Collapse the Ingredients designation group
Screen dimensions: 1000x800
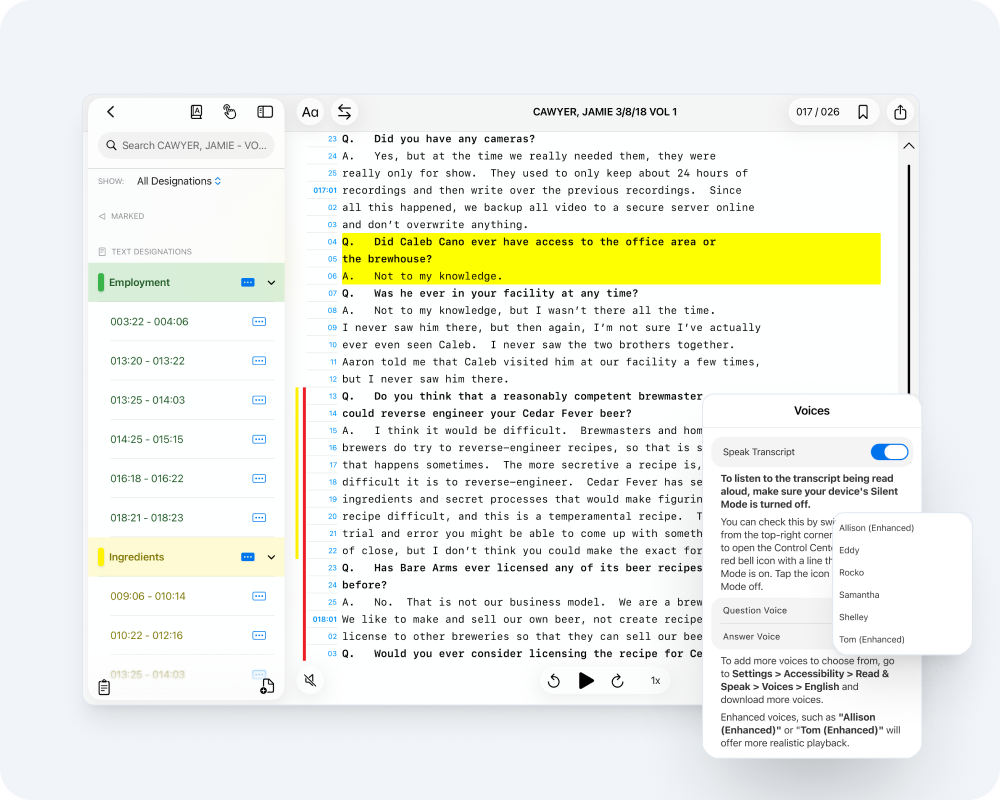point(271,557)
